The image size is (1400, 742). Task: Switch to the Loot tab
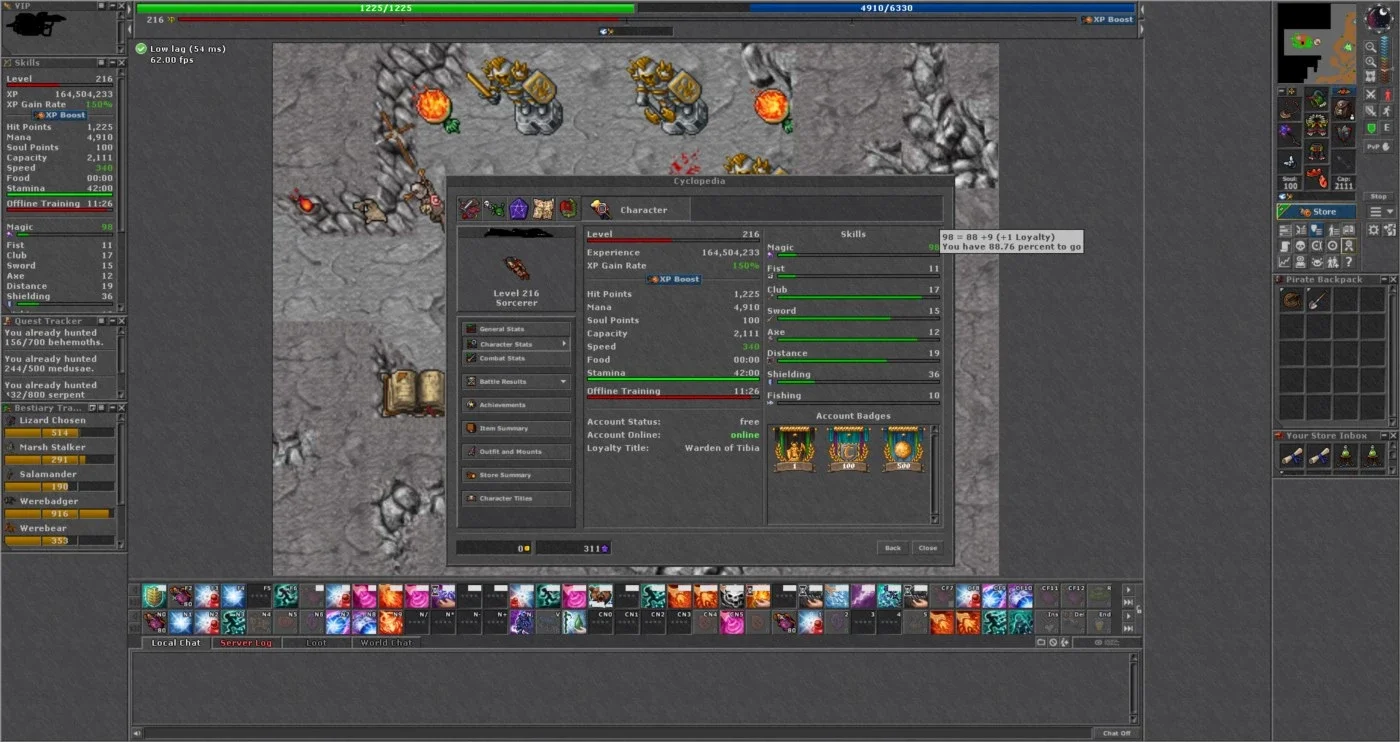pos(316,643)
